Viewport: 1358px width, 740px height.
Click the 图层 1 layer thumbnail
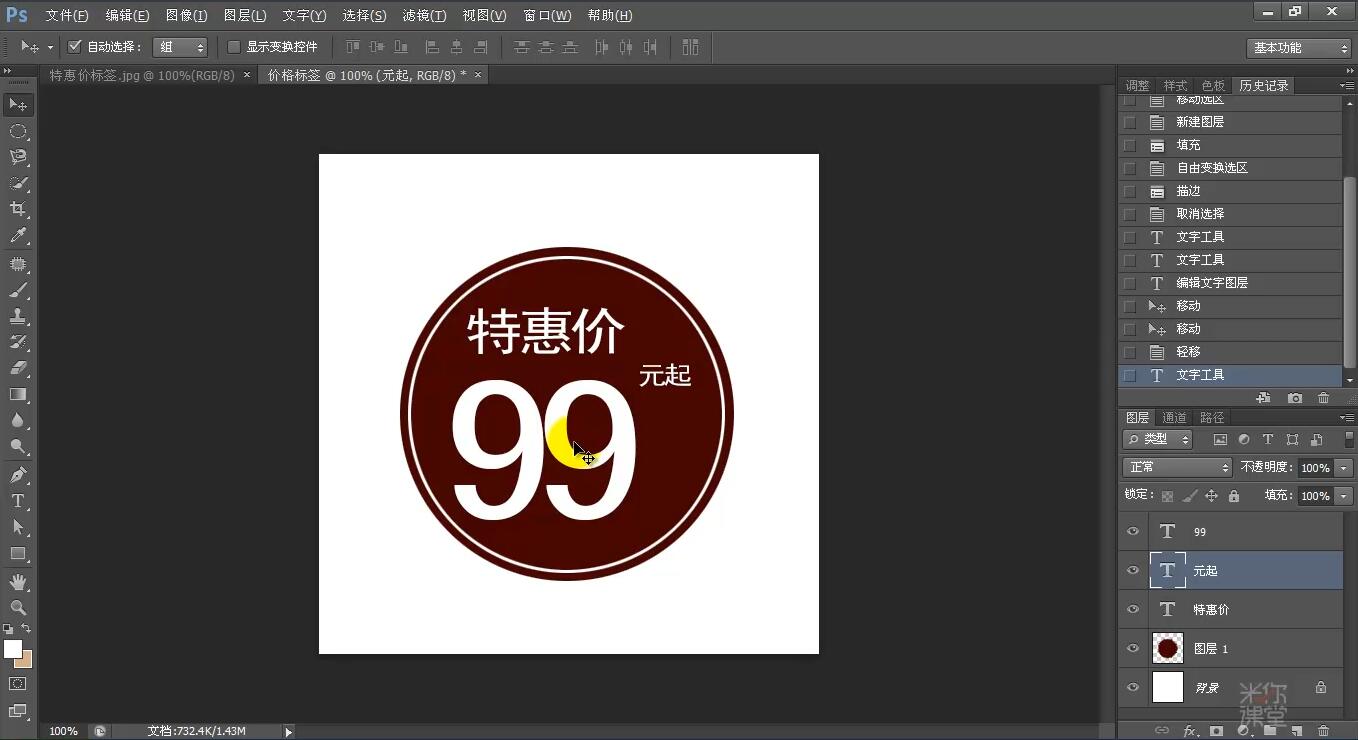pyautogui.click(x=1168, y=647)
